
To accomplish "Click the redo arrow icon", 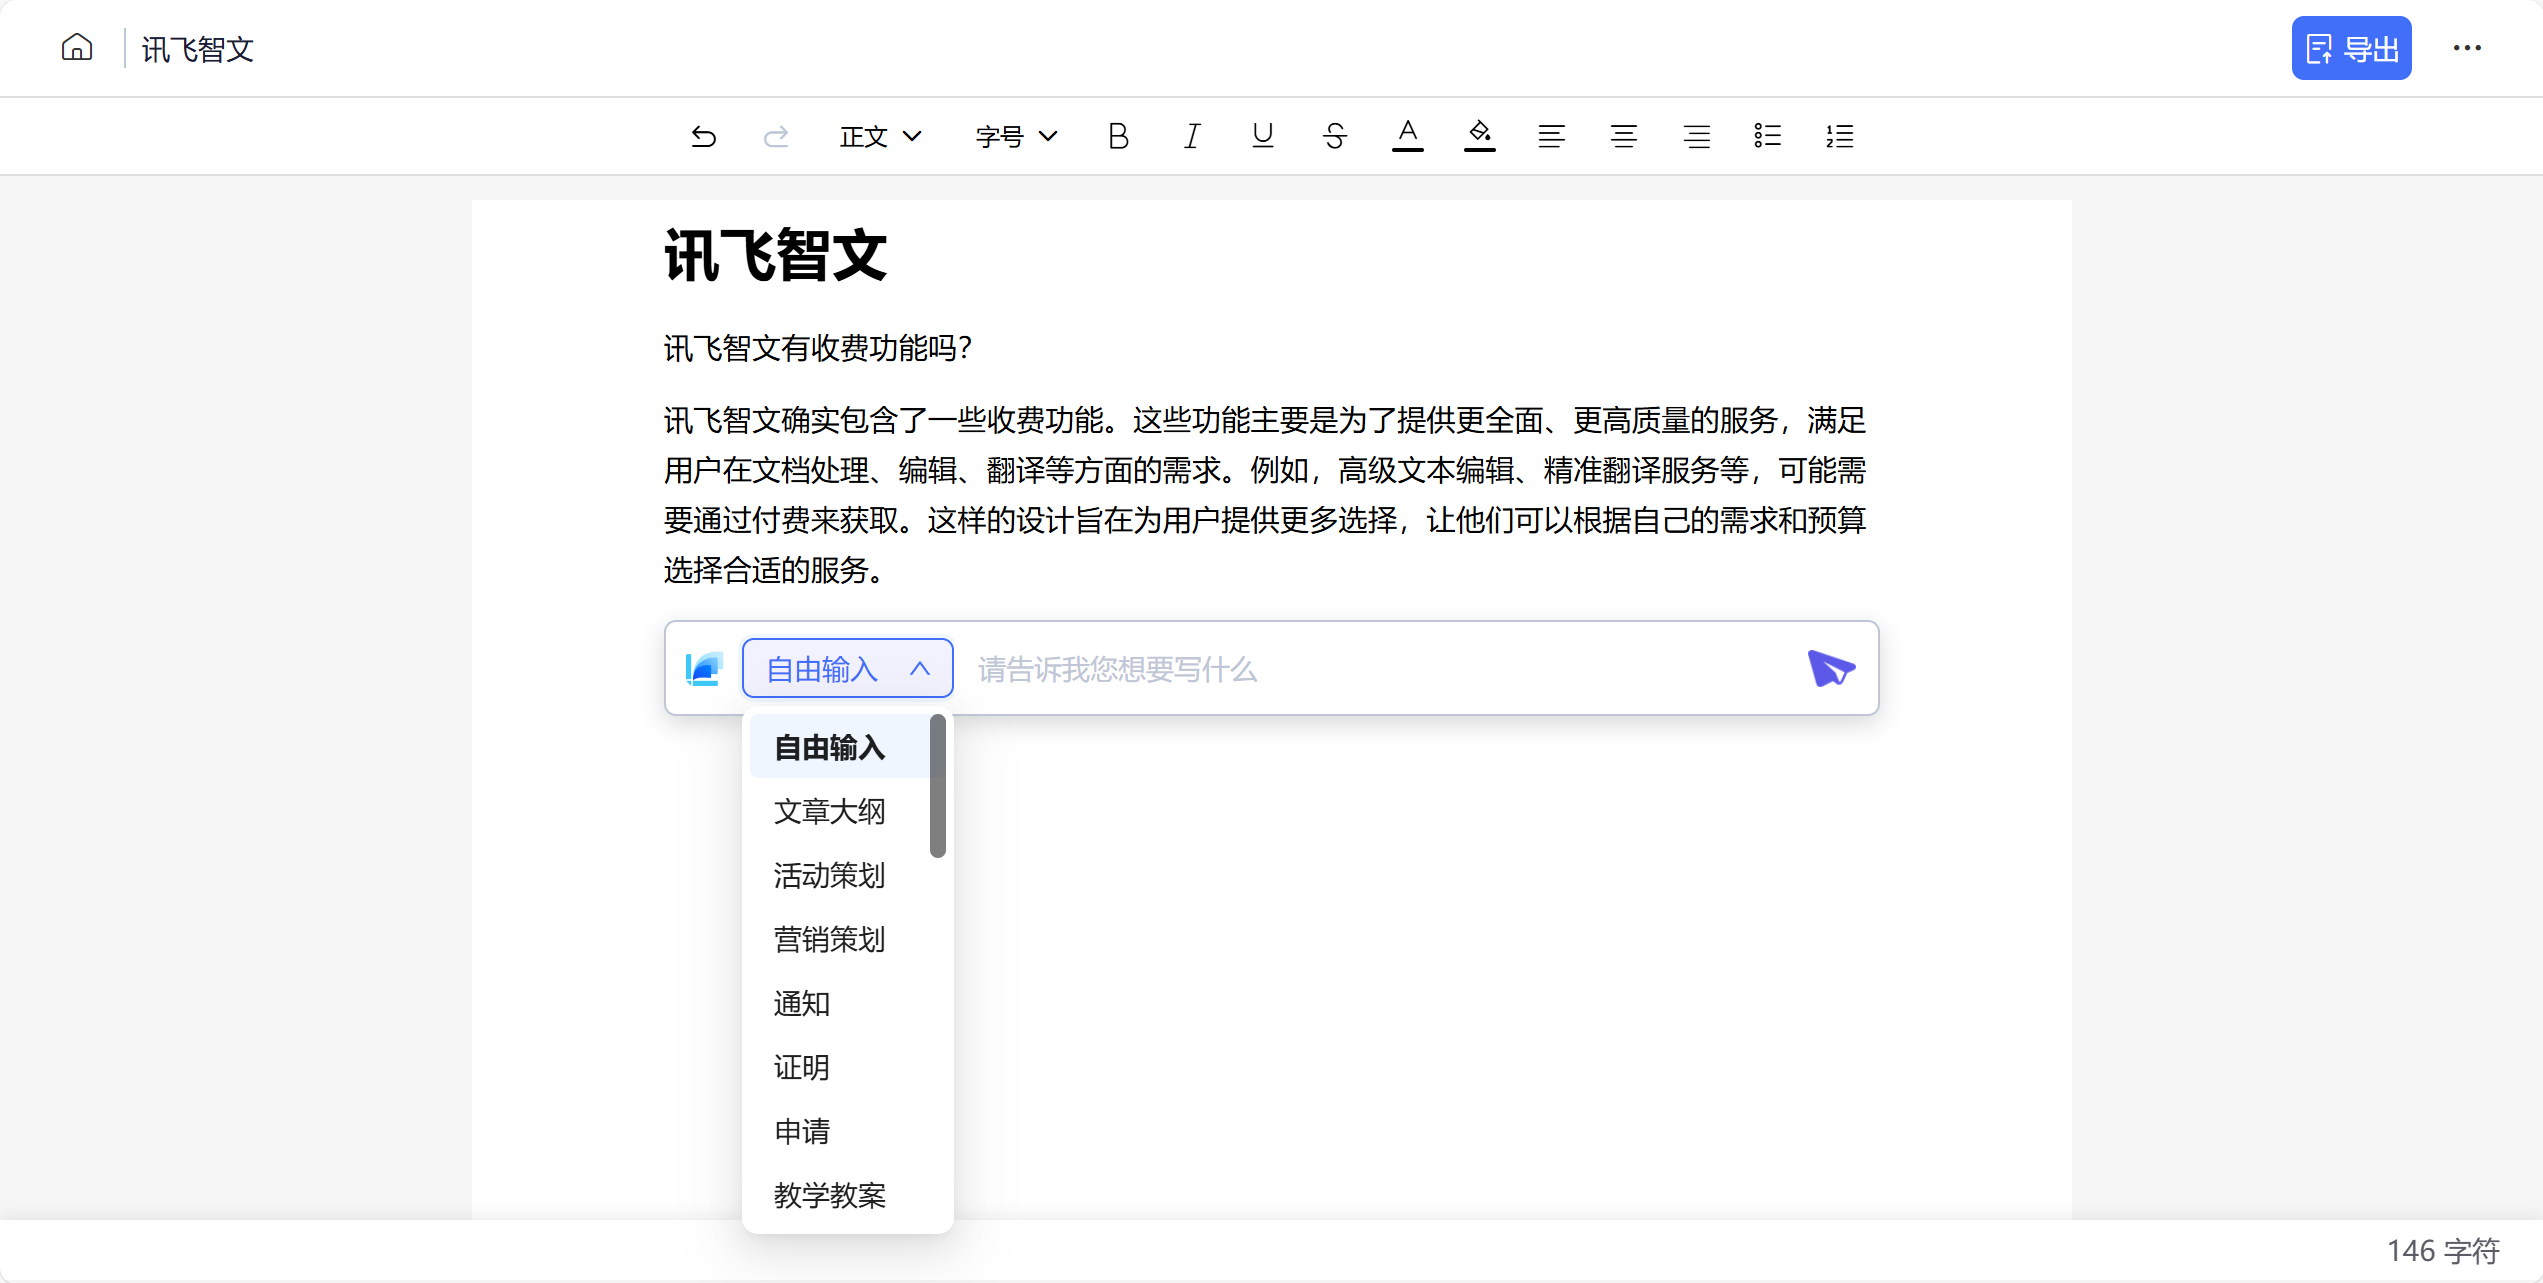I will coord(776,136).
